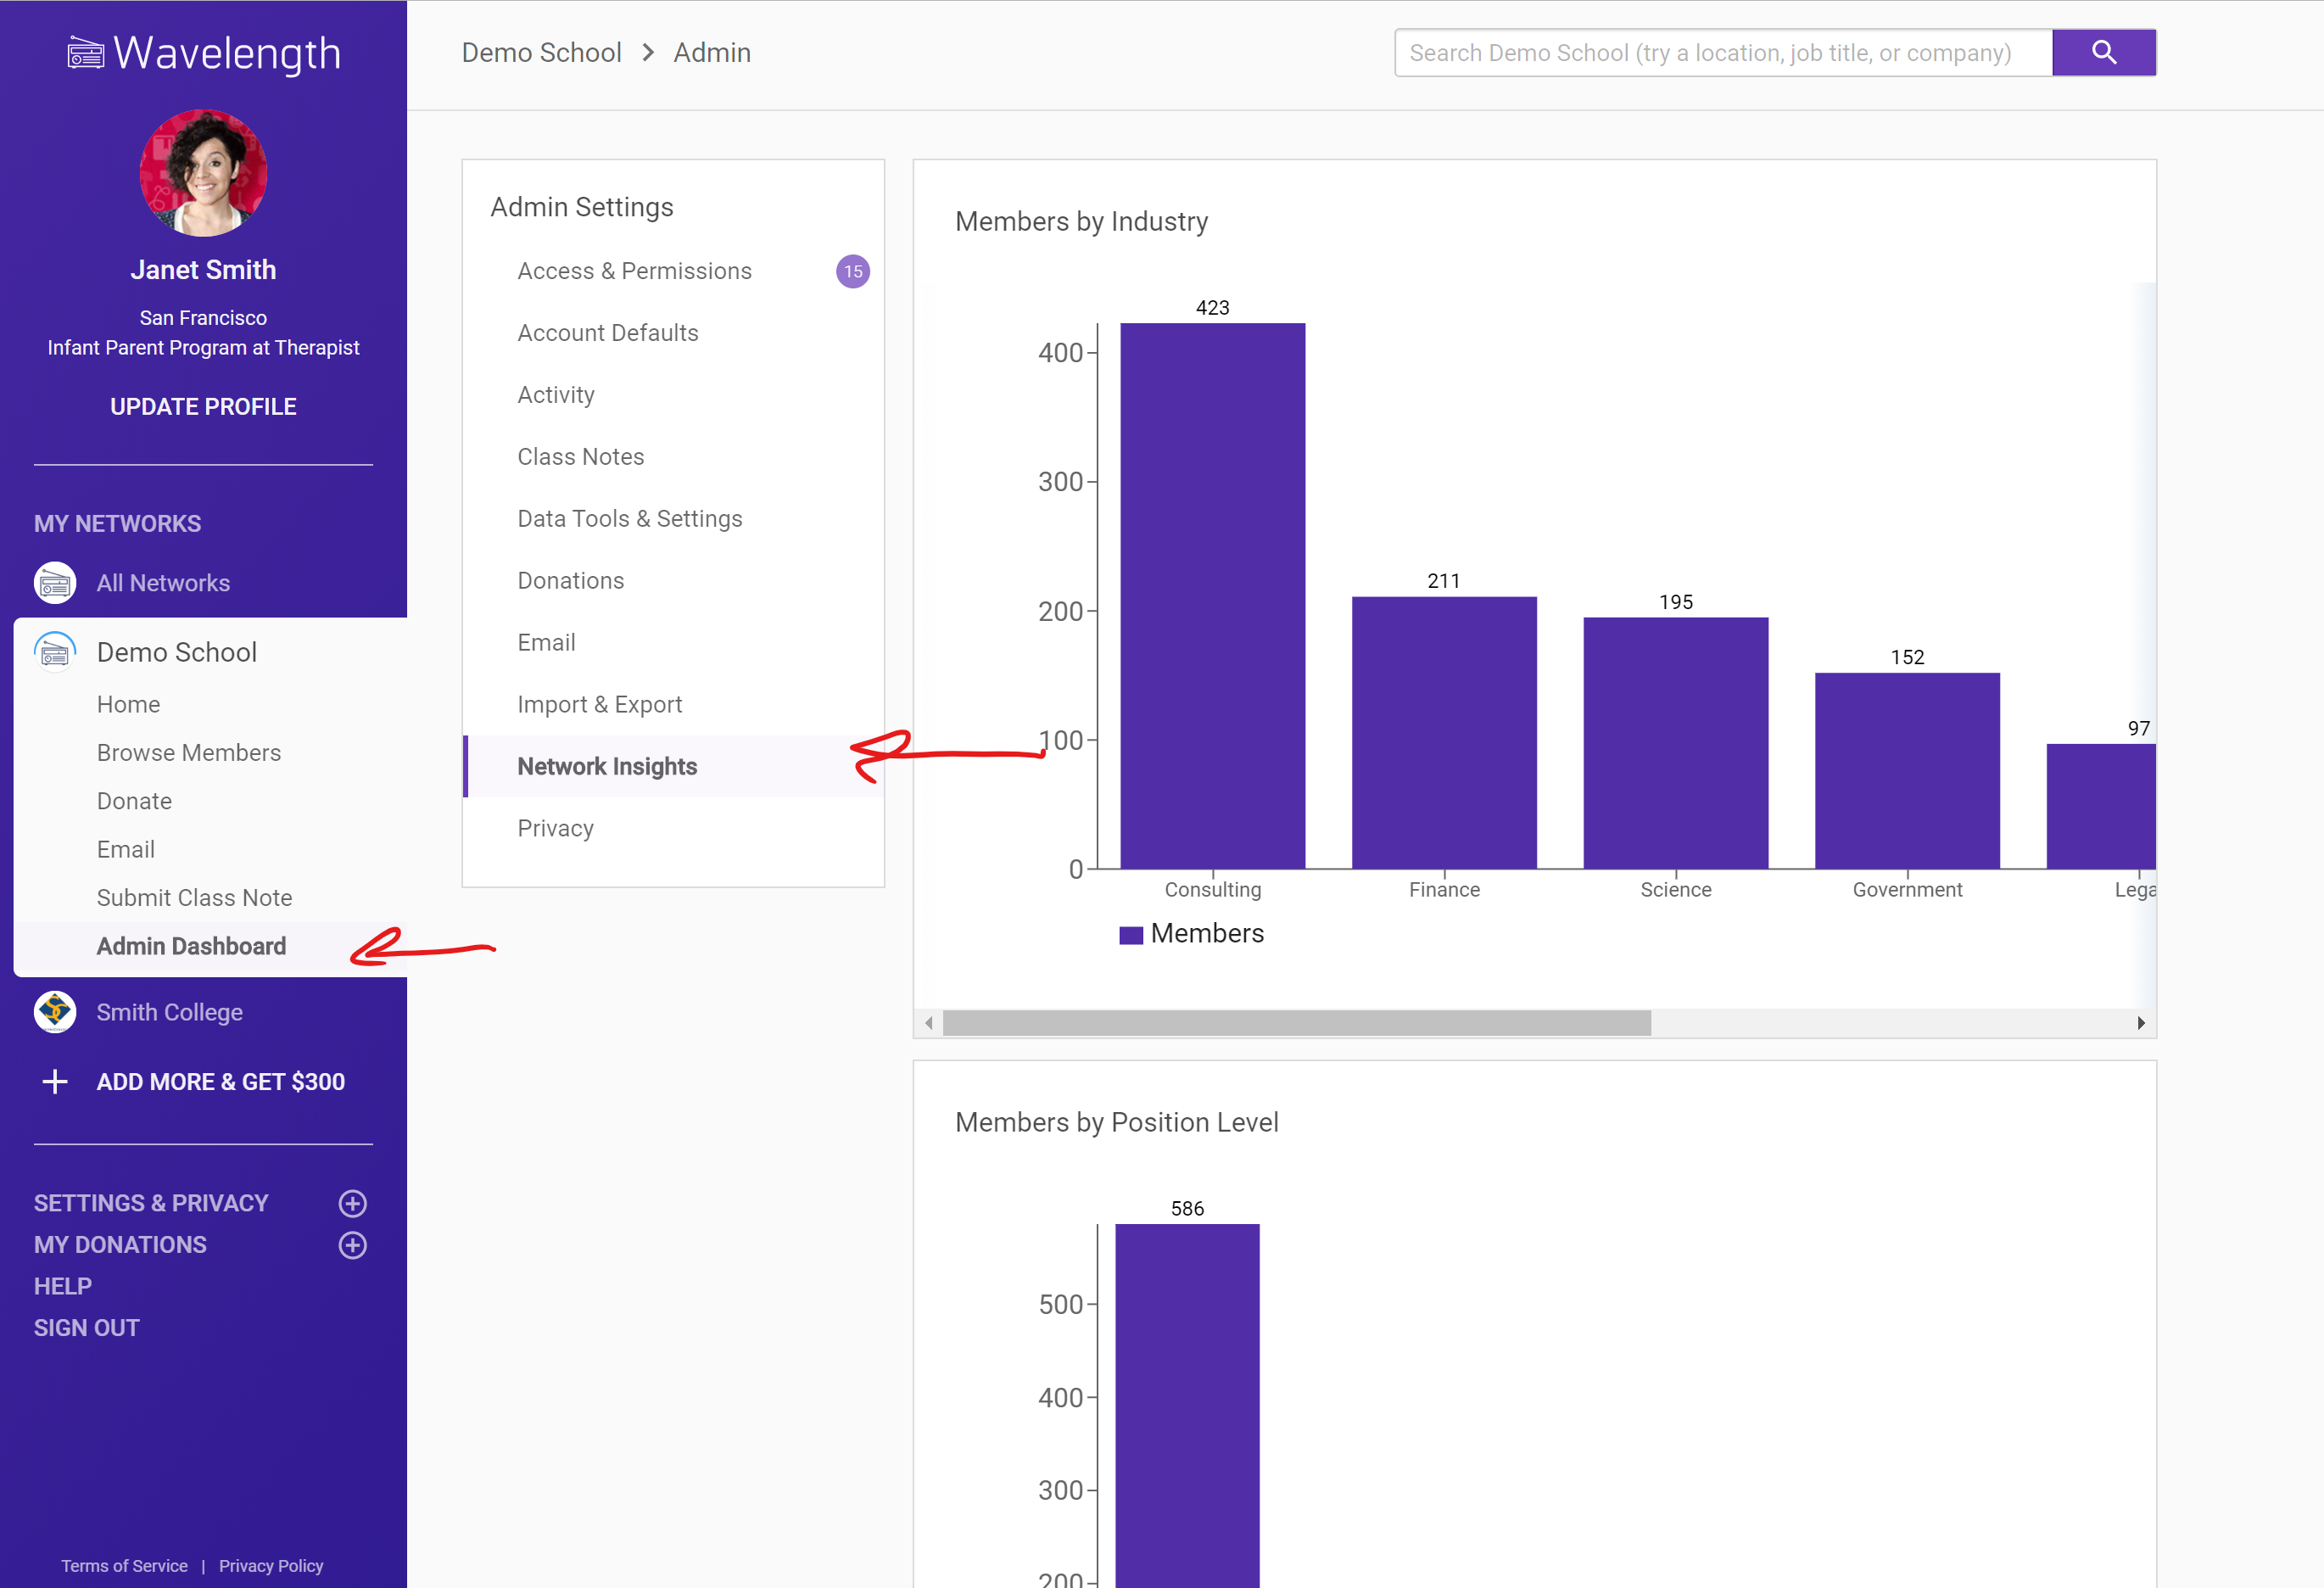Screen dimensions: 2324x1588
Task: Click the Smith College crest icon
Action: tap(55, 1012)
